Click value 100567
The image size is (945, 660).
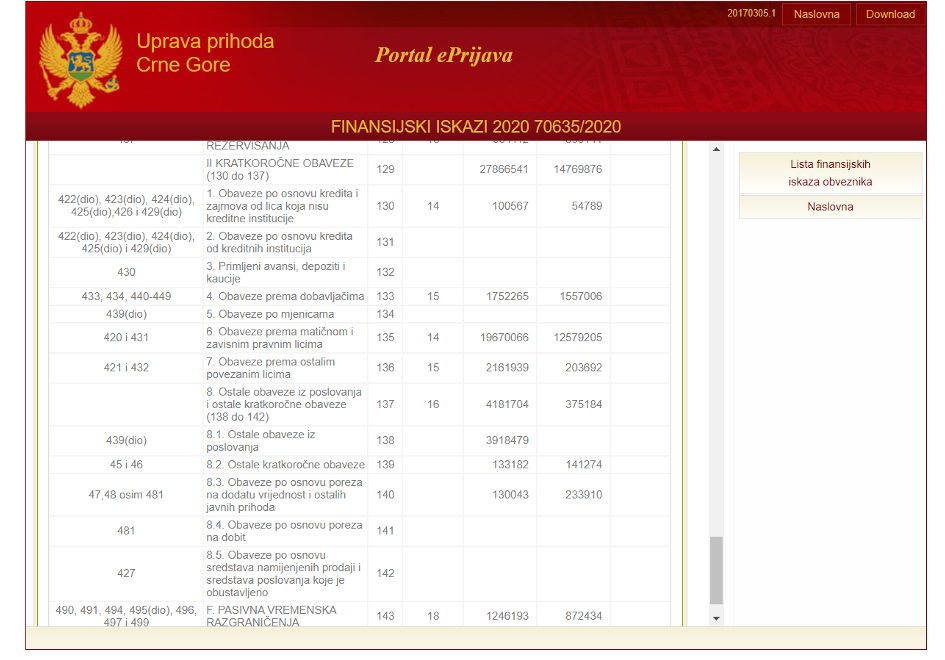(x=510, y=206)
